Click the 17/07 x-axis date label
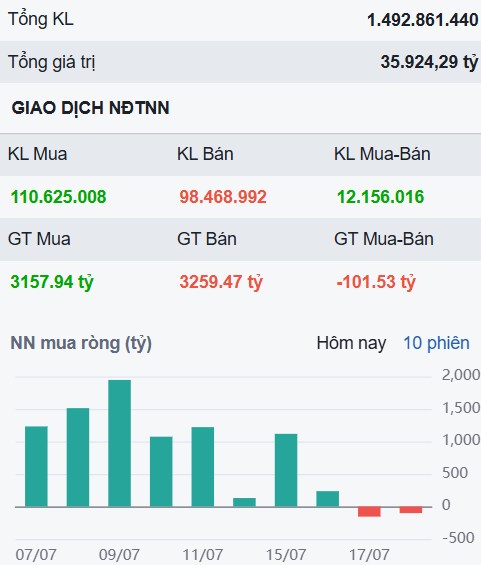Viewport: 481px width, 565px height. [x=369, y=555]
